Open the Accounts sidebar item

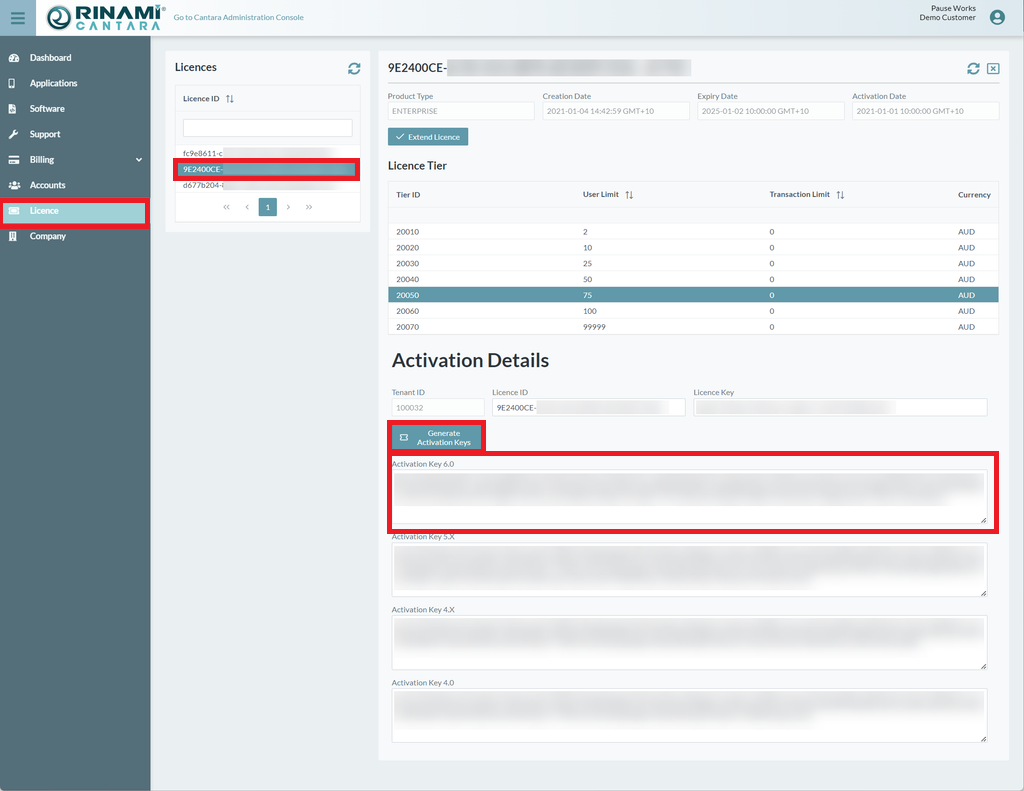click(x=47, y=185)
